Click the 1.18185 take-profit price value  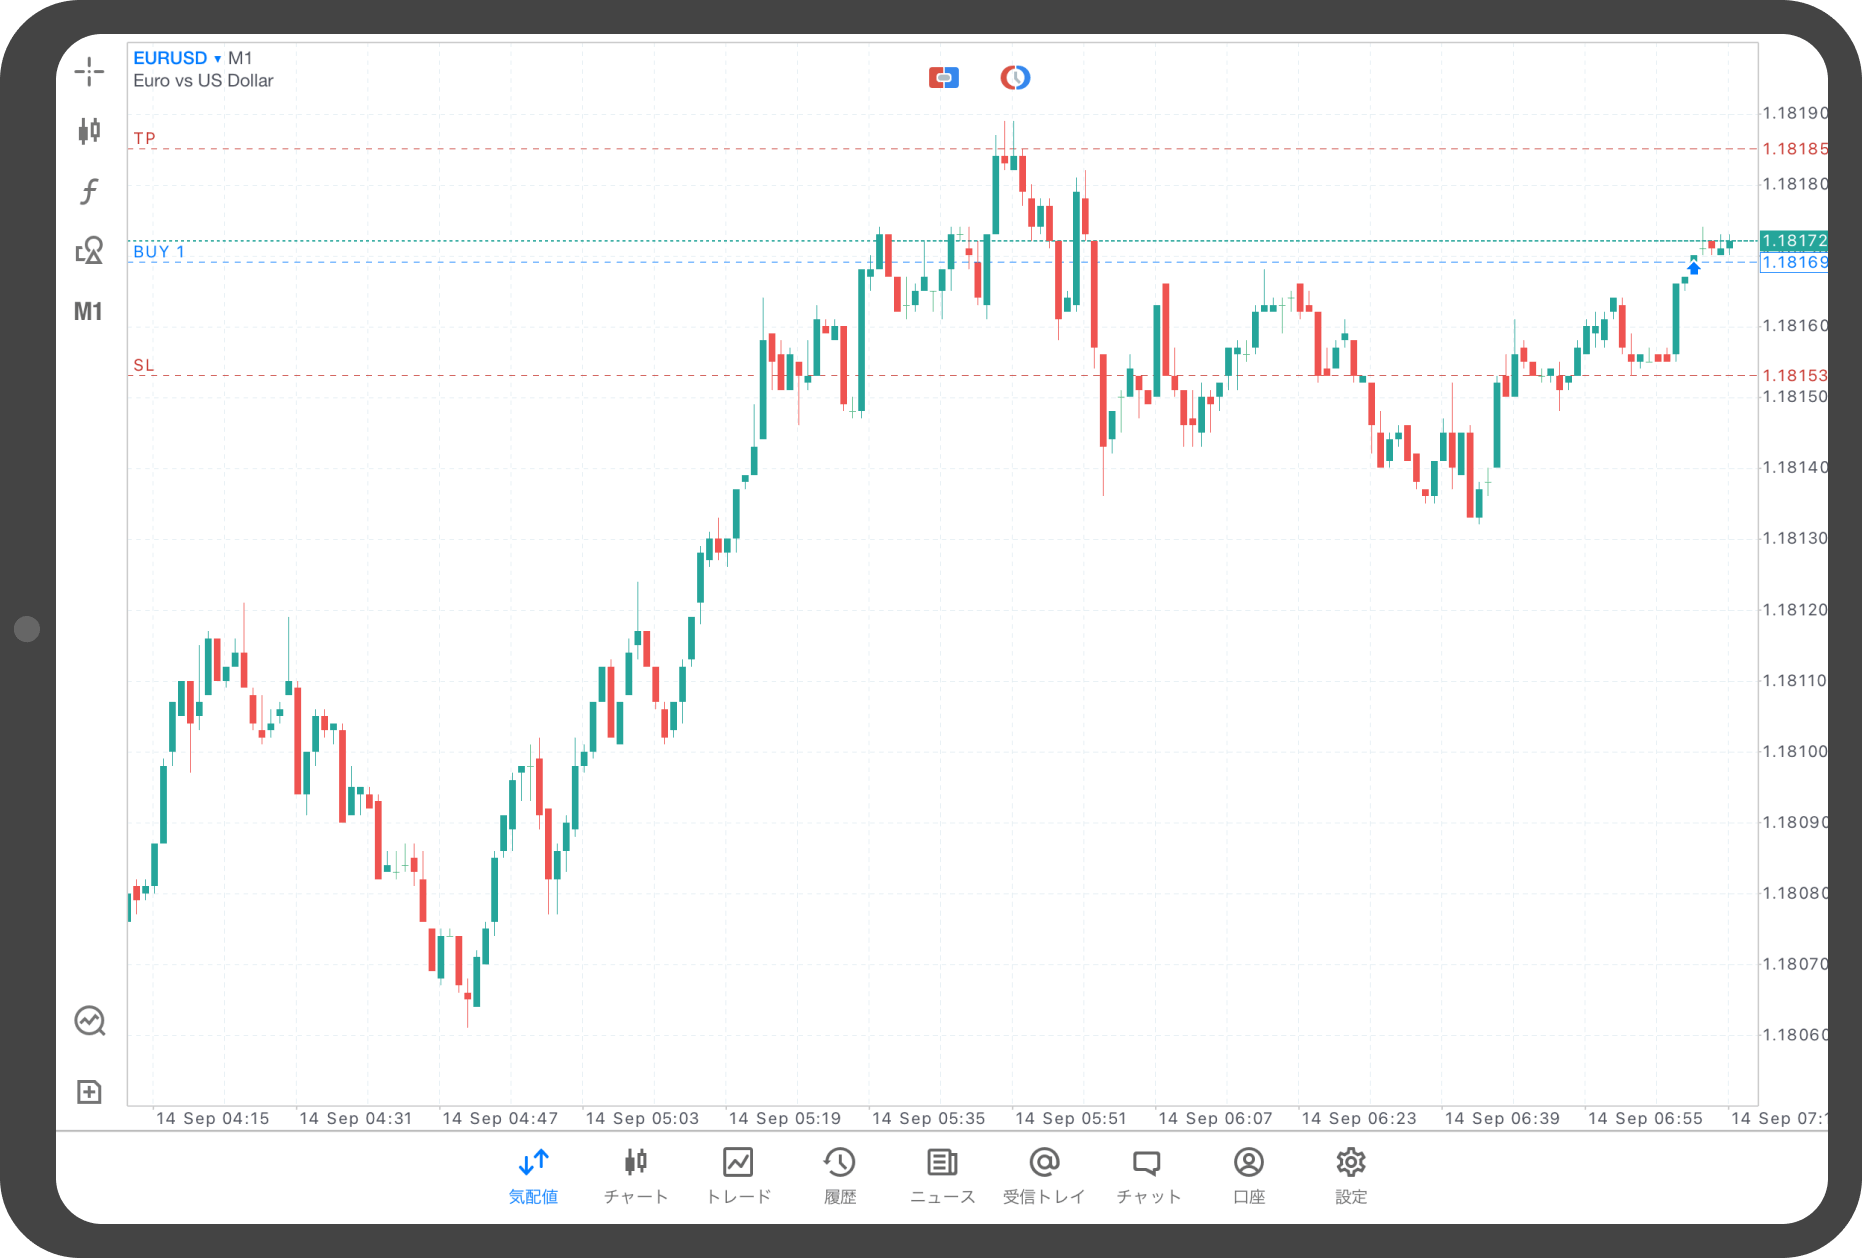click(x=1794, y=148)
